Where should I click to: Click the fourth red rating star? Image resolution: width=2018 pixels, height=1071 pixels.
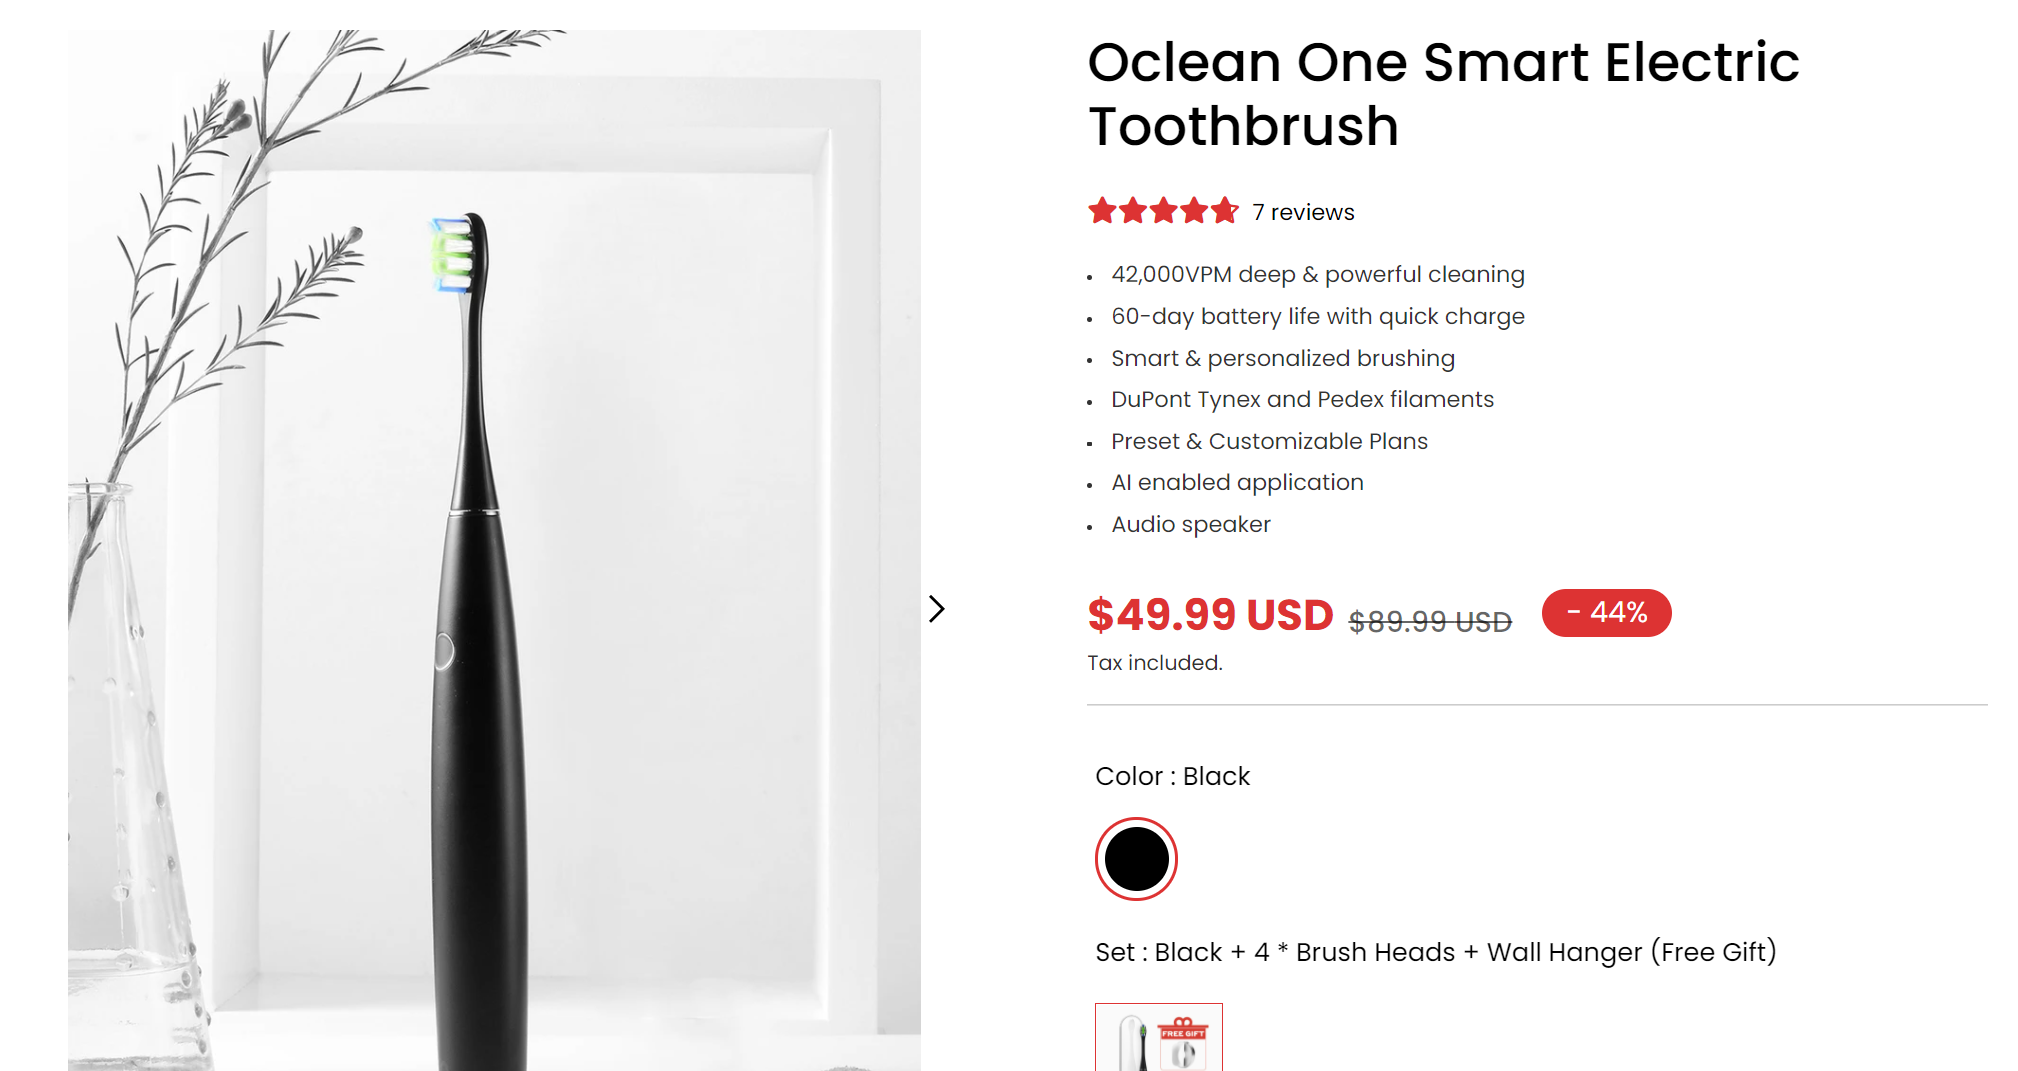pyautogui.click(x=1194, y=211)
